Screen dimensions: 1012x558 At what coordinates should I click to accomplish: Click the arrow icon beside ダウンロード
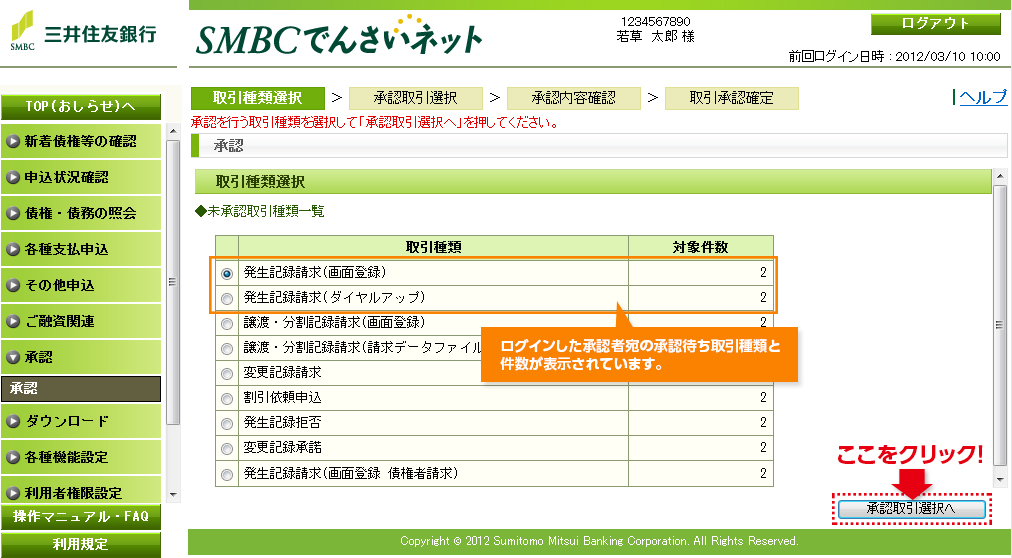[x=13, y=422]
